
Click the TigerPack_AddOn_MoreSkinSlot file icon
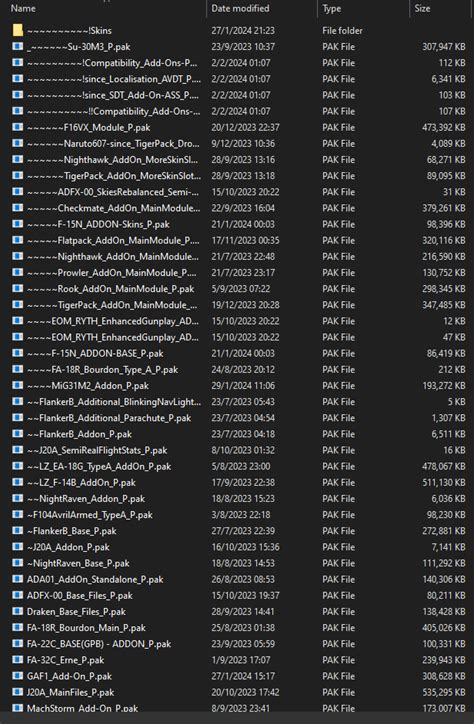pyautogui.click(x=18, y=175)
